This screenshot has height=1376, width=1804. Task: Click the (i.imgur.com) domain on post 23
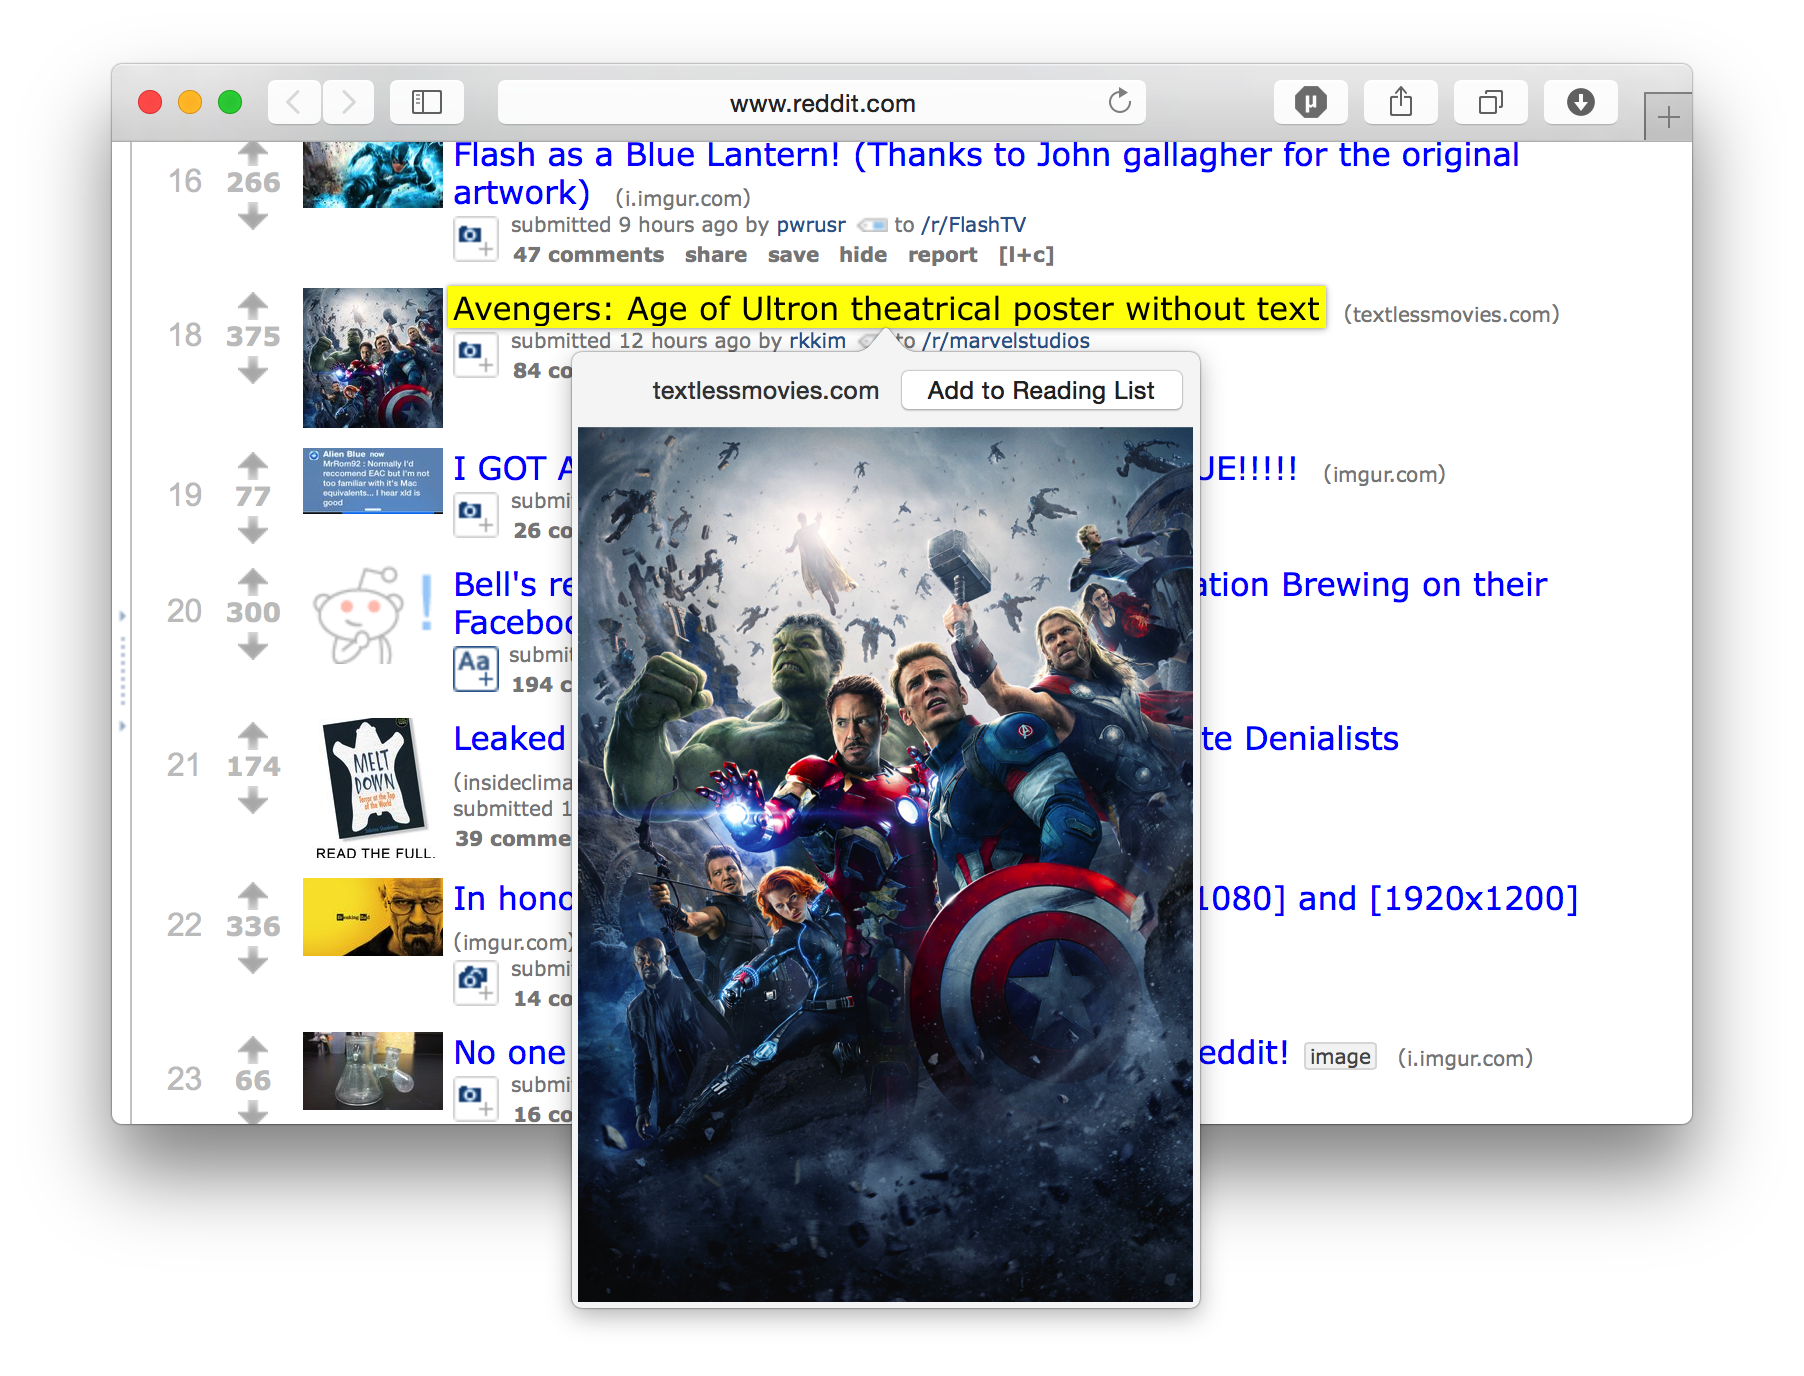tap(1465, 1058)
